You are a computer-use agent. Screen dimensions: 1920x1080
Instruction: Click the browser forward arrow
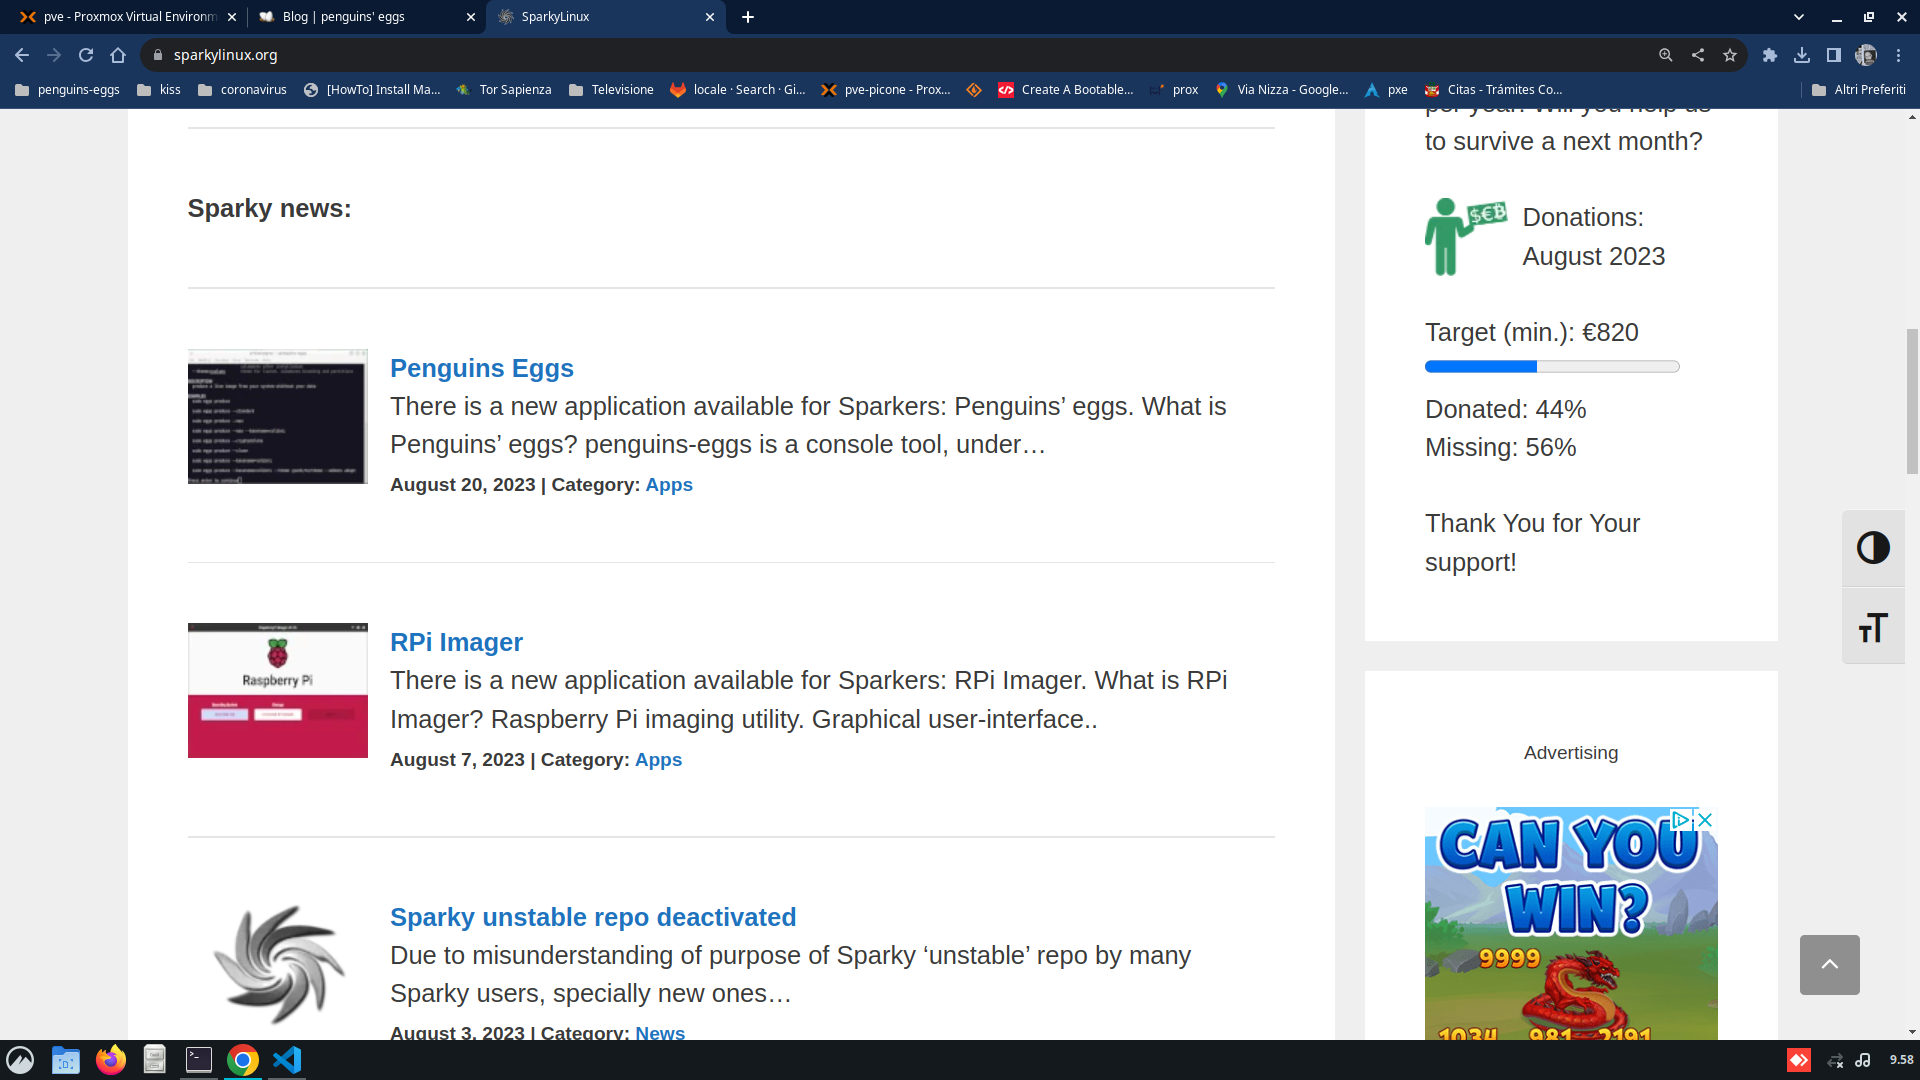[54, 55]
